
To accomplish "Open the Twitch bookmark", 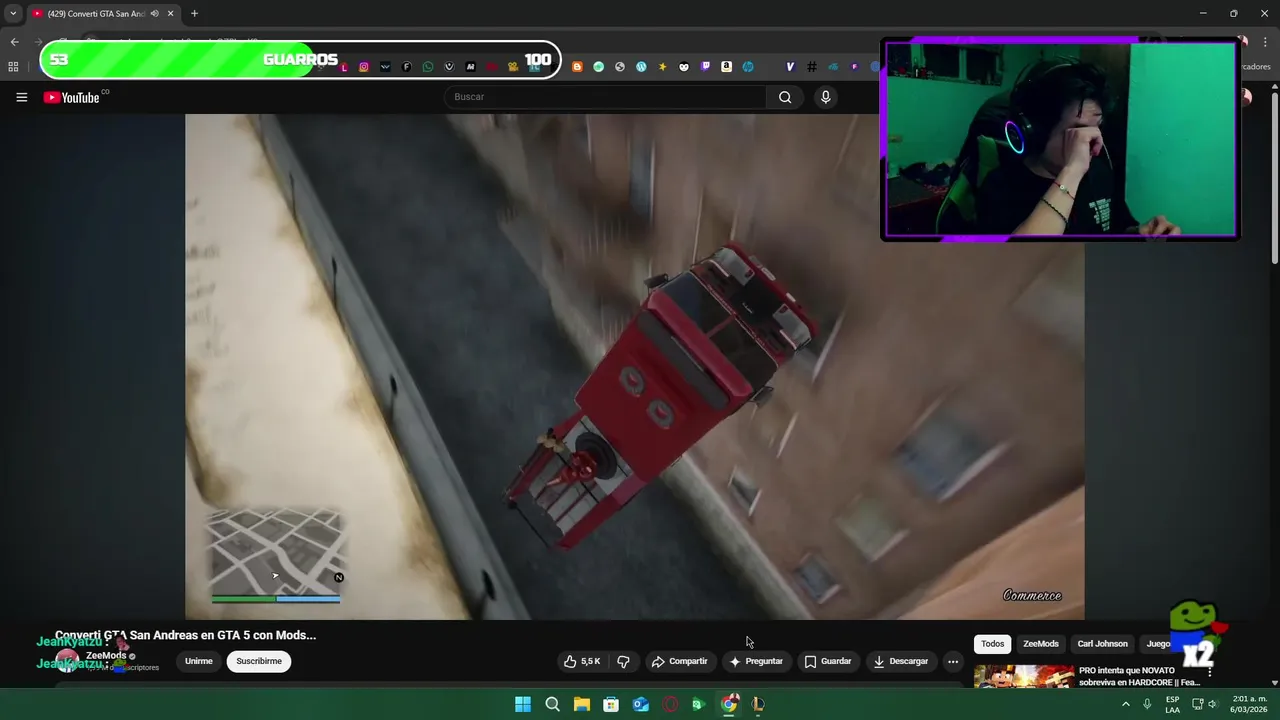I will tap(705, 67).
